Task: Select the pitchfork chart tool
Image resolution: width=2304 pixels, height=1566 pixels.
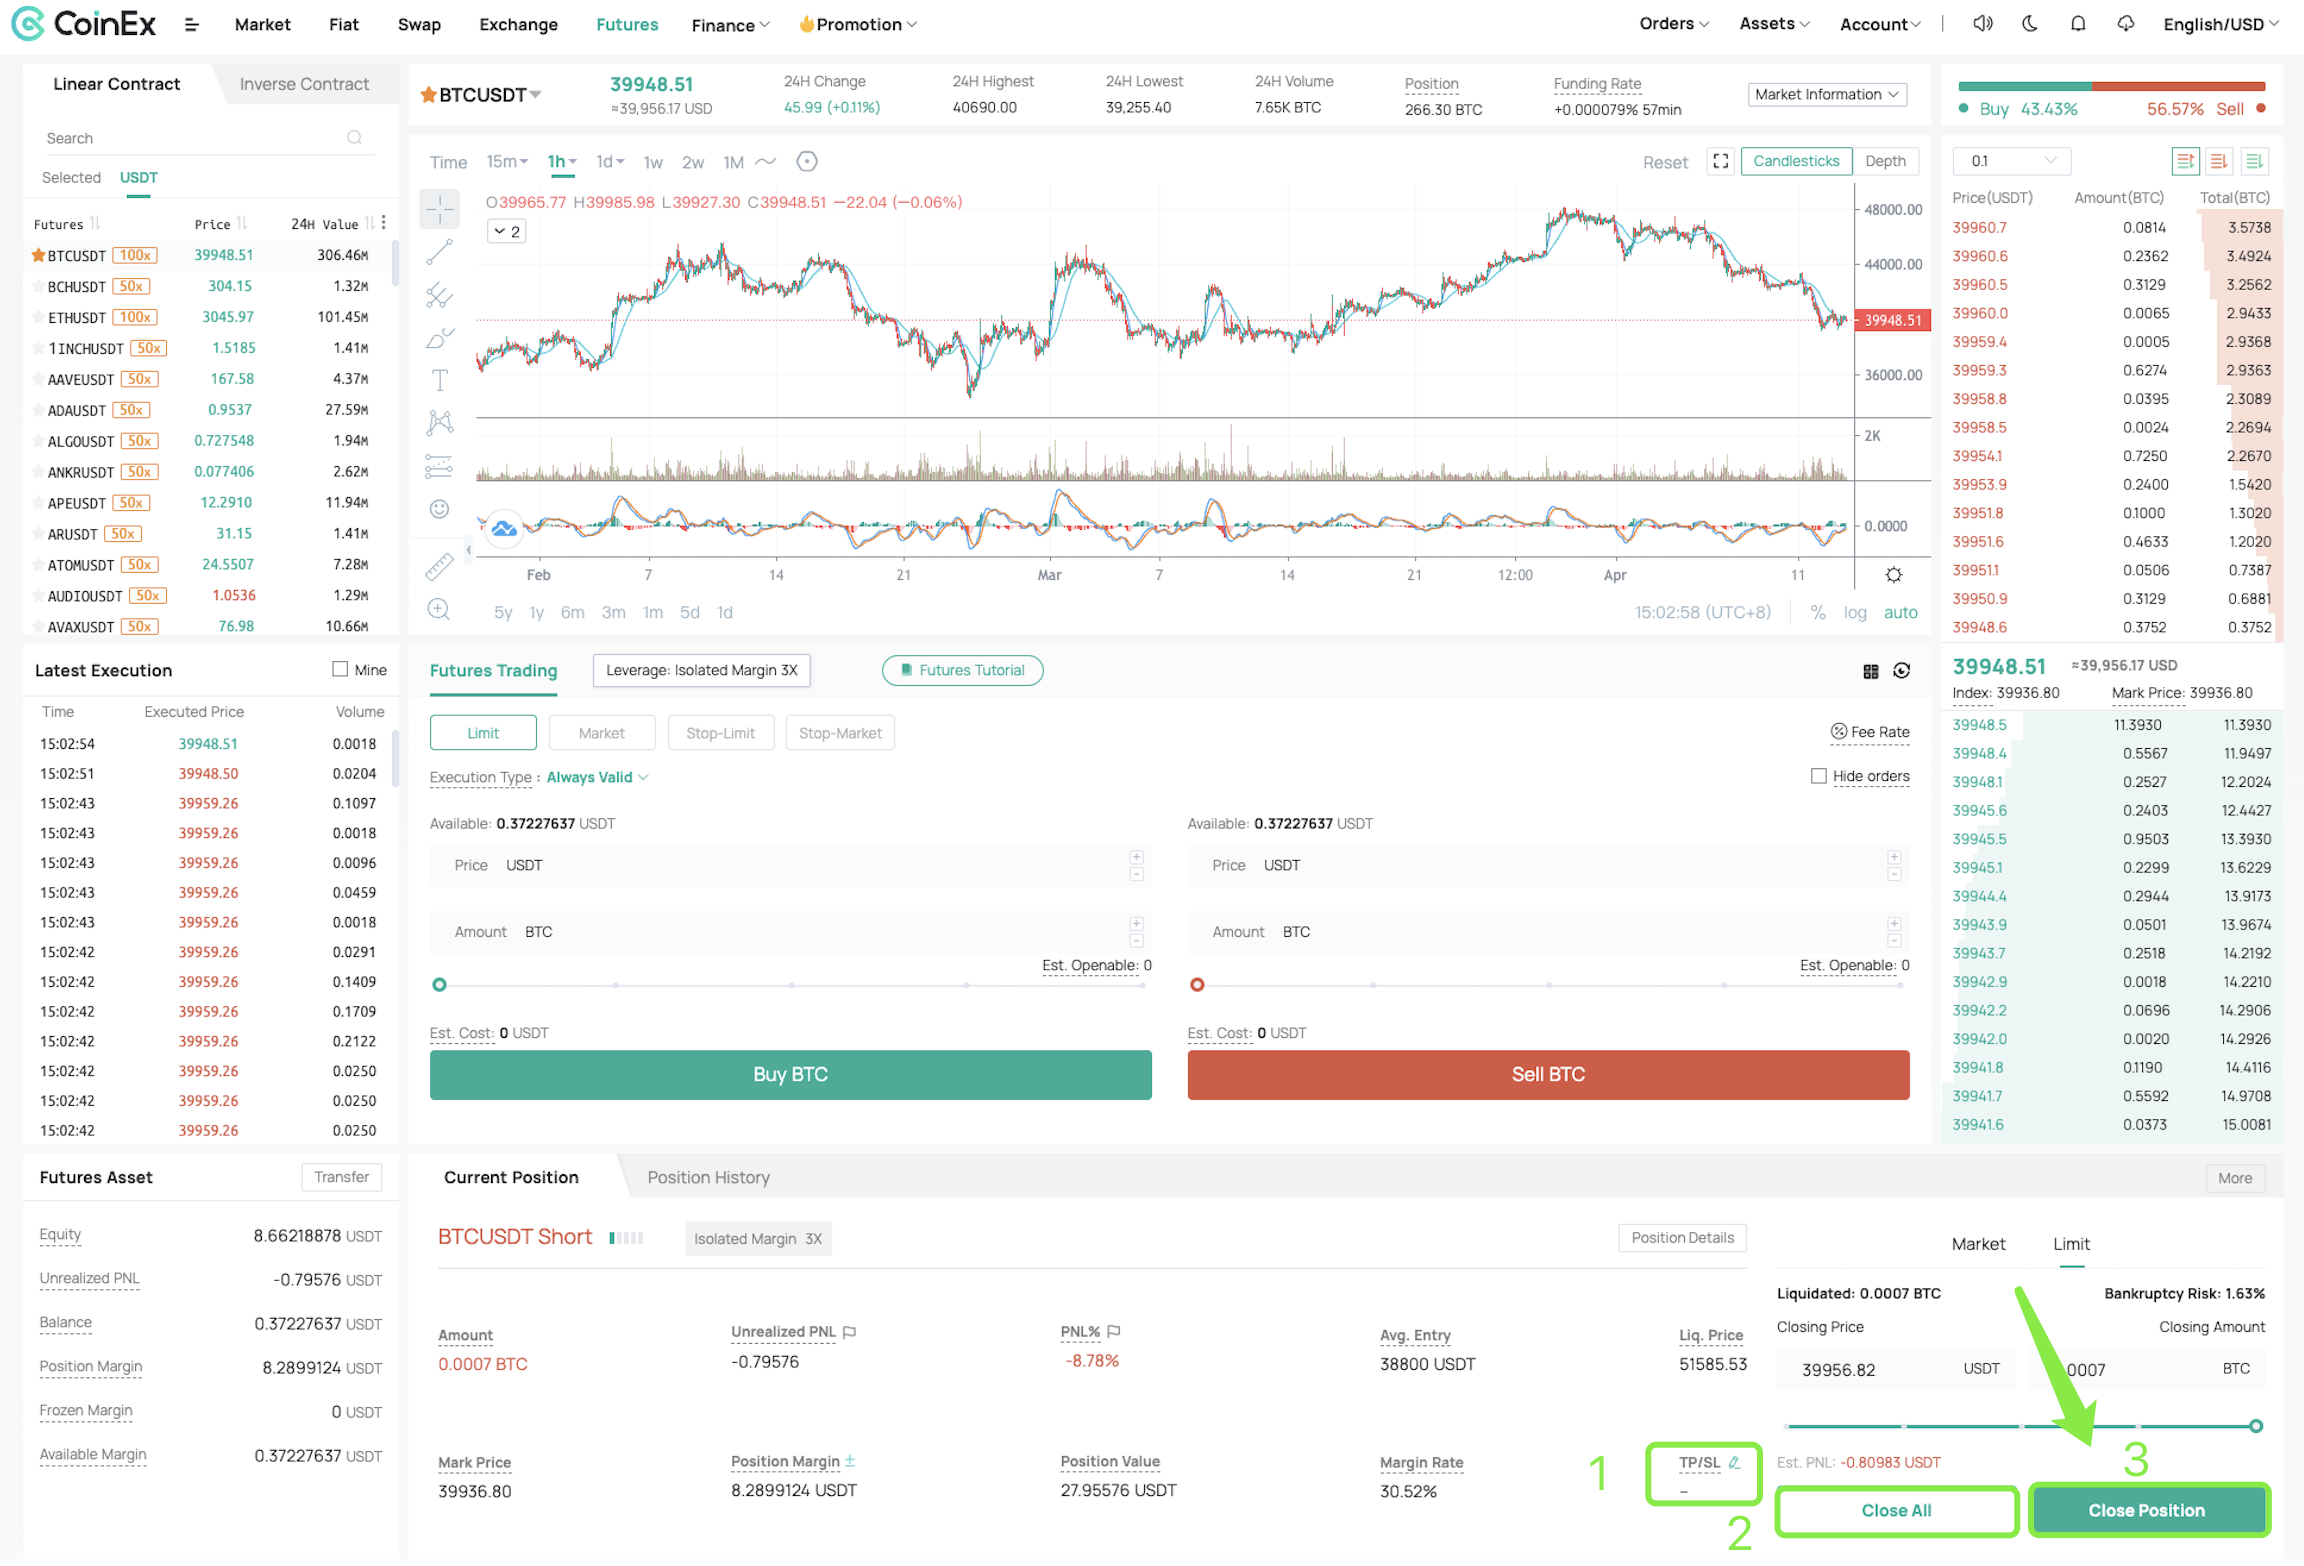Action: pos(439,295)
